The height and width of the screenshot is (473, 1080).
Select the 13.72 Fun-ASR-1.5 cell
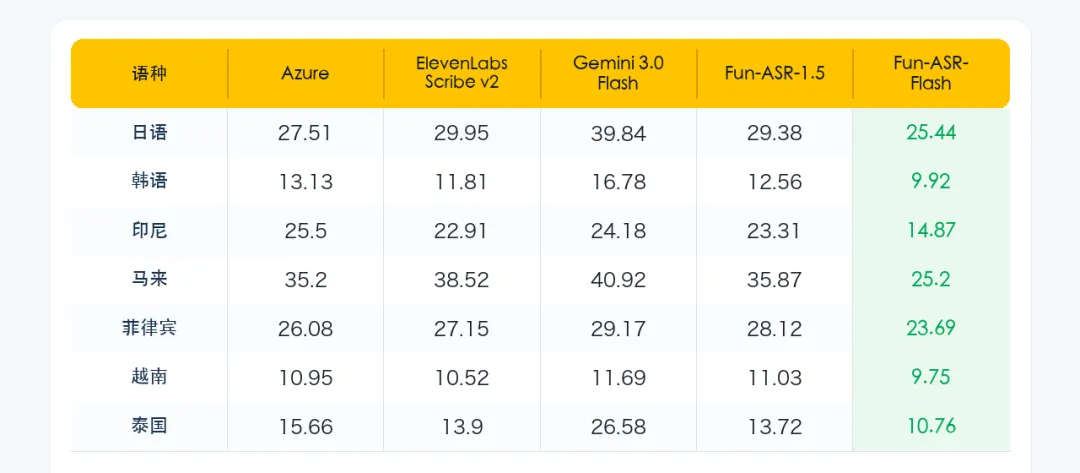point(774,426)
